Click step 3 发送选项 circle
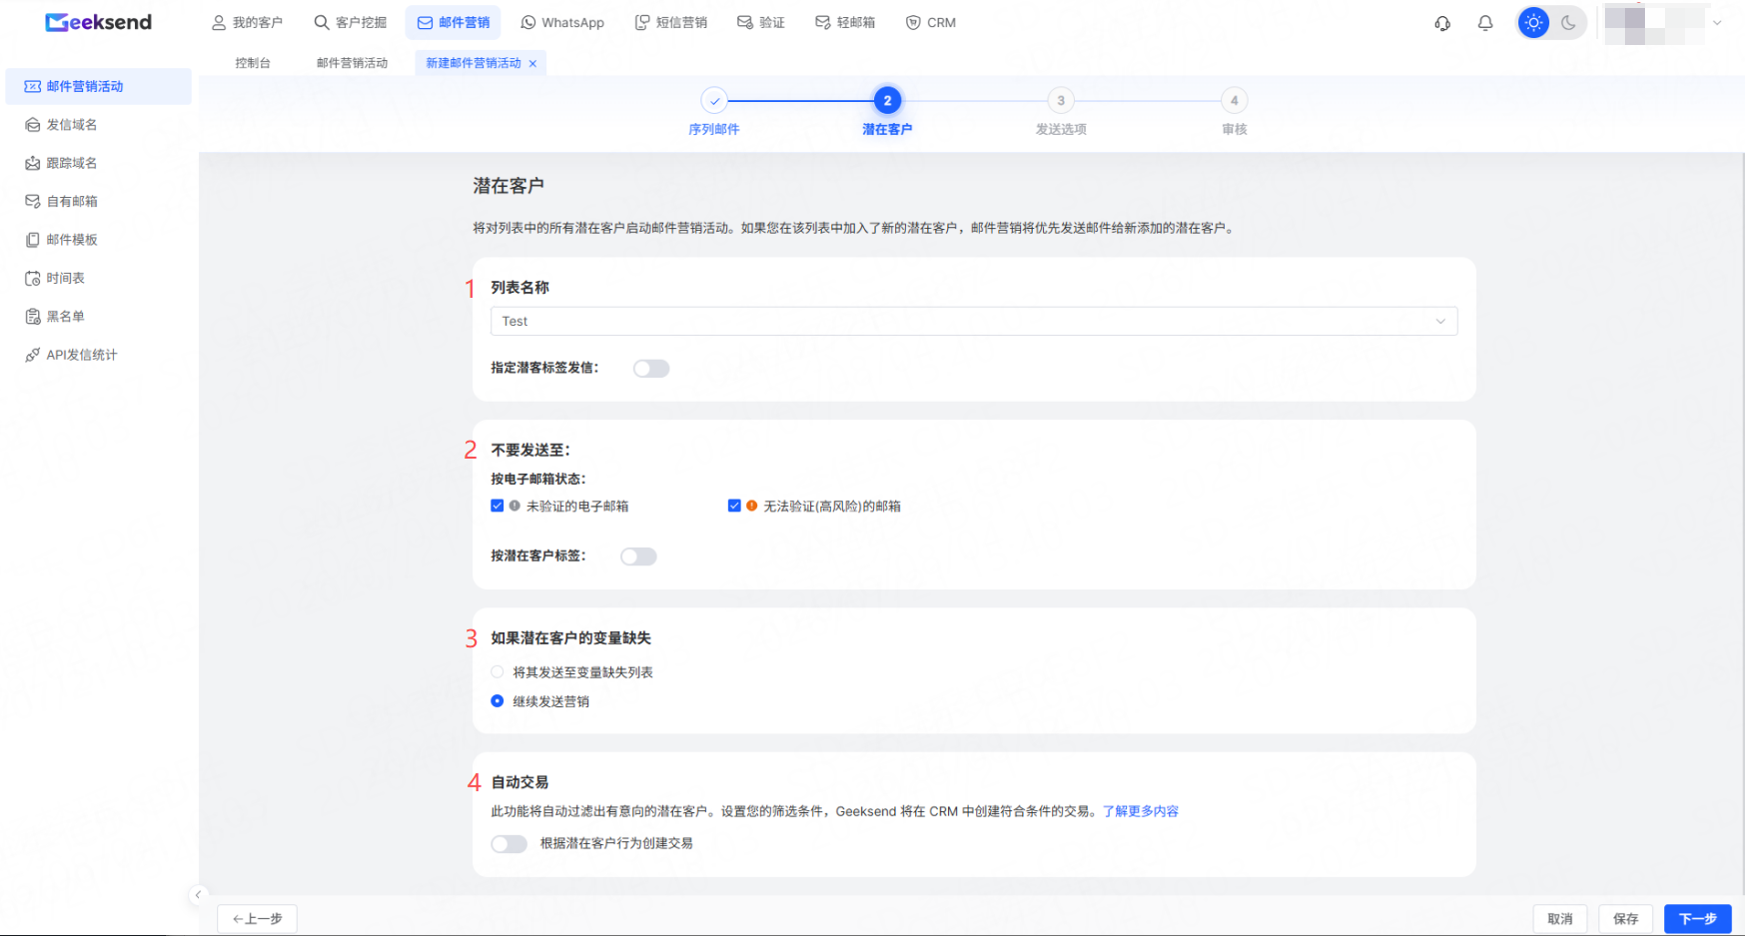 (x=1061, y=100)
